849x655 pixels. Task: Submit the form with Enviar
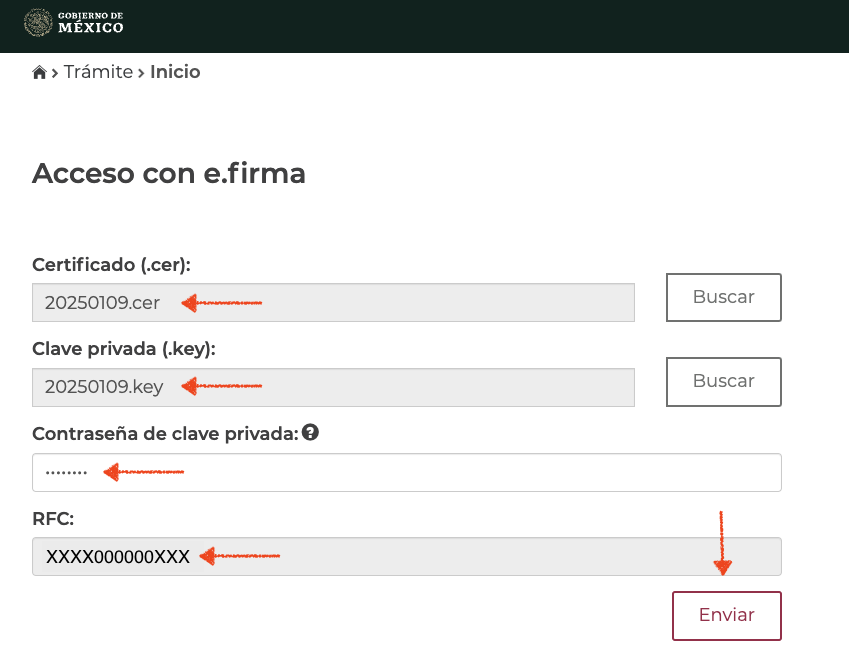point(726,615)
